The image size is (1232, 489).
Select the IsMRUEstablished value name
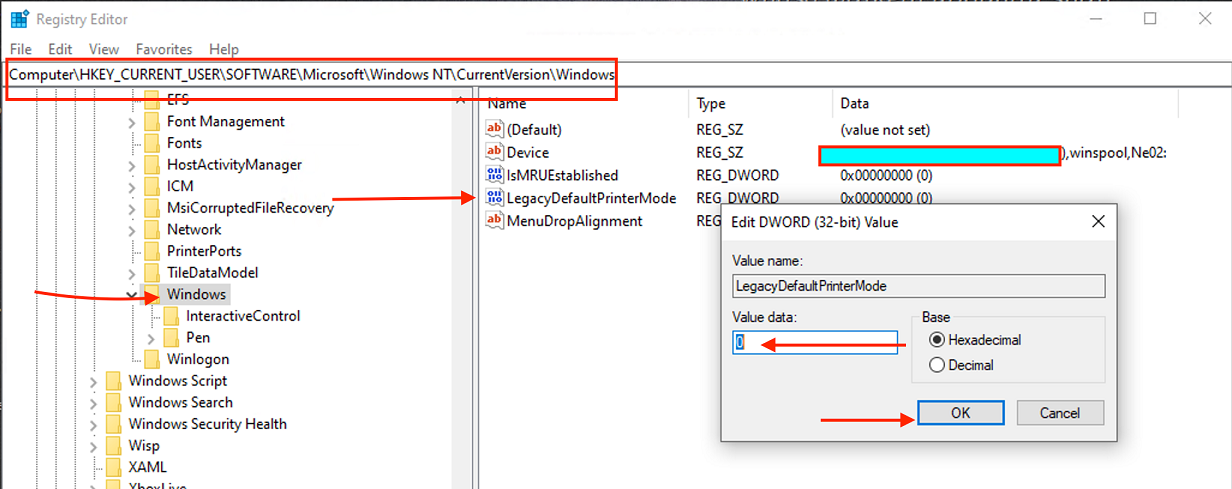[562, 175]
